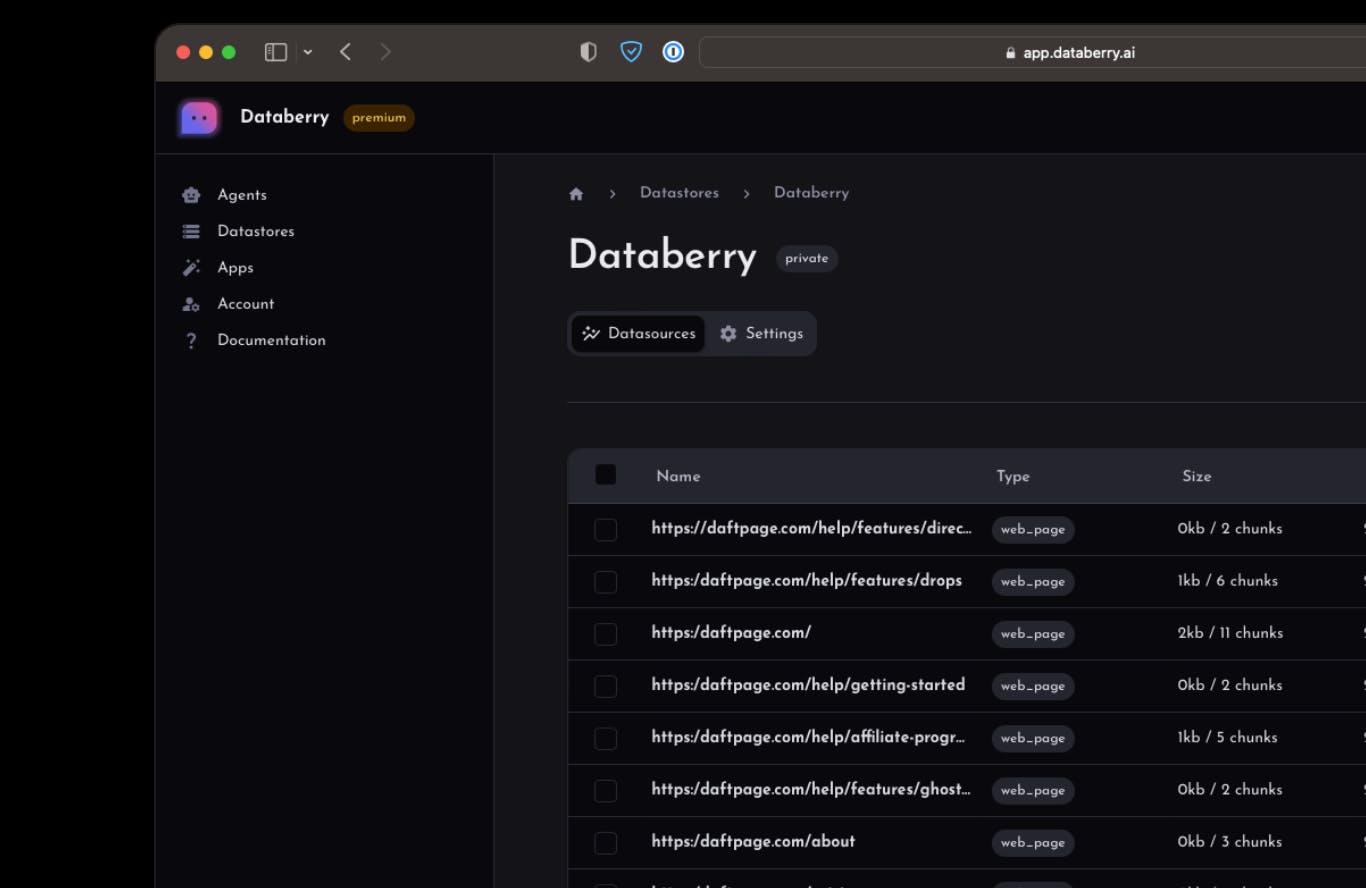1366x888 pixels.
Task: Switch to the Settings tab
Action: 761,334
